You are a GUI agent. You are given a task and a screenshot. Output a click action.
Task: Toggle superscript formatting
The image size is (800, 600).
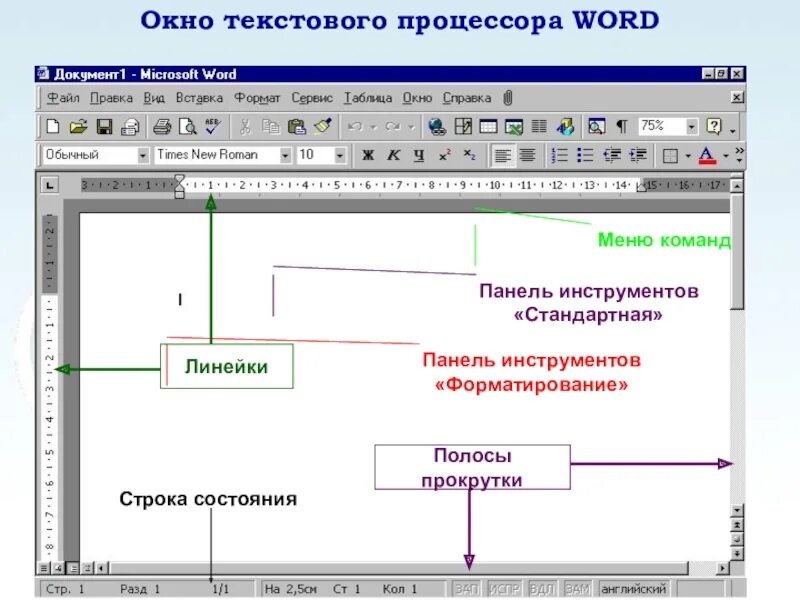click(x=444, y=155)
